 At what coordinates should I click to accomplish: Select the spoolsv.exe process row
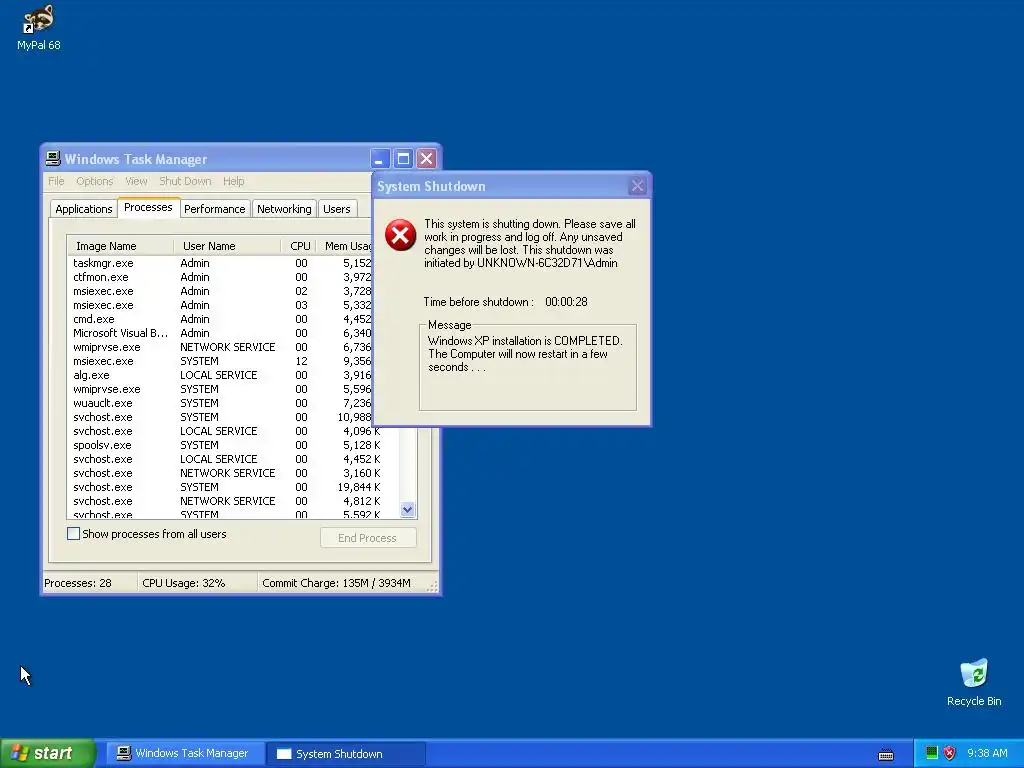pos(234,445)
